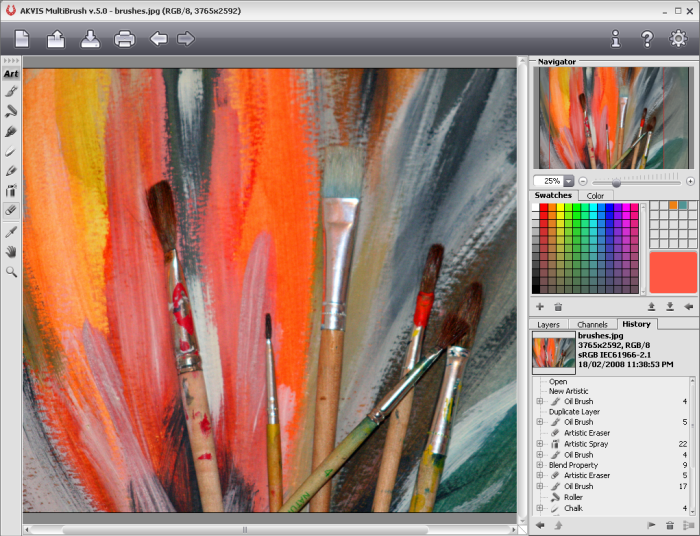The height and width of the screenshot is (536, 700).
Task: Select the Felt-tip marker tool
Action: (x=11, y=131)
